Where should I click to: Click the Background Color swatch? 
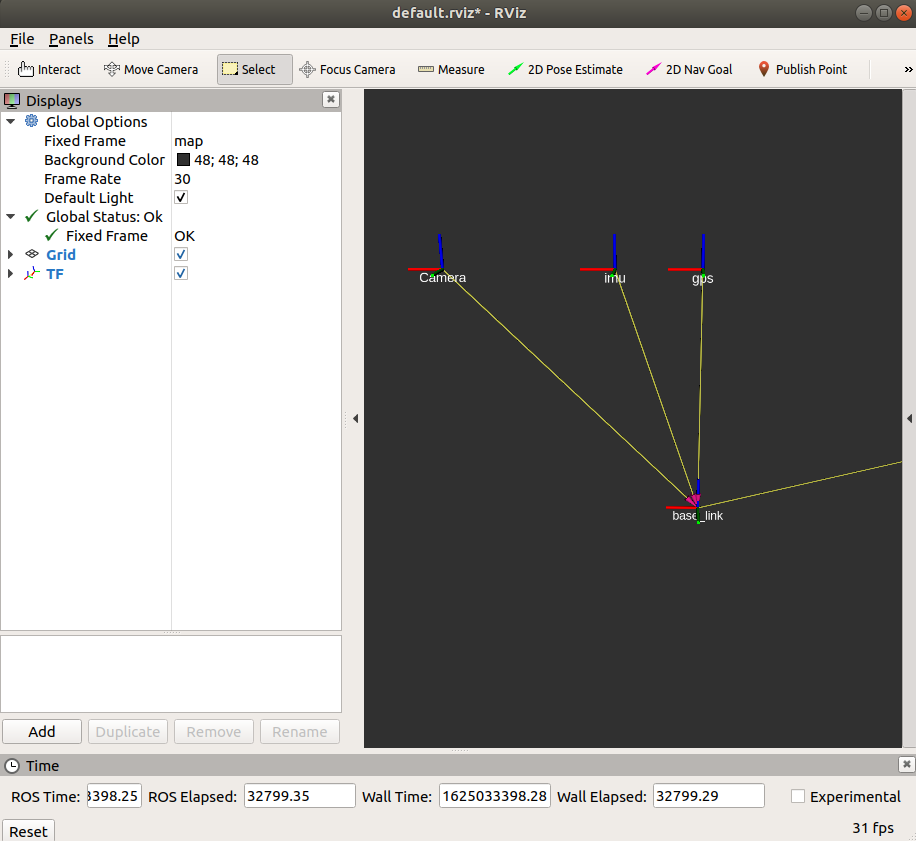coord(183,160)
